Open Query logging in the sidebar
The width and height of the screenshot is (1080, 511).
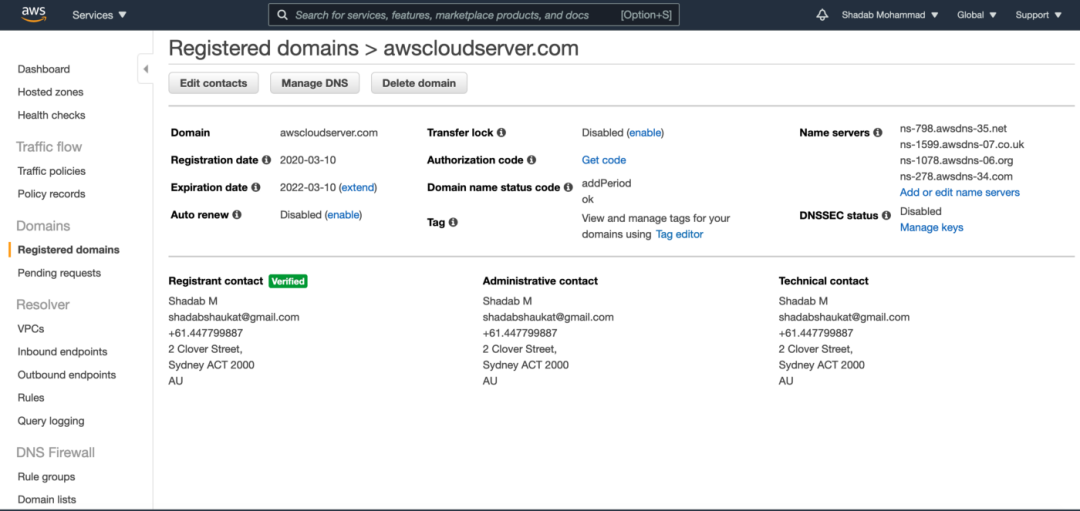[x=51, y=420]
